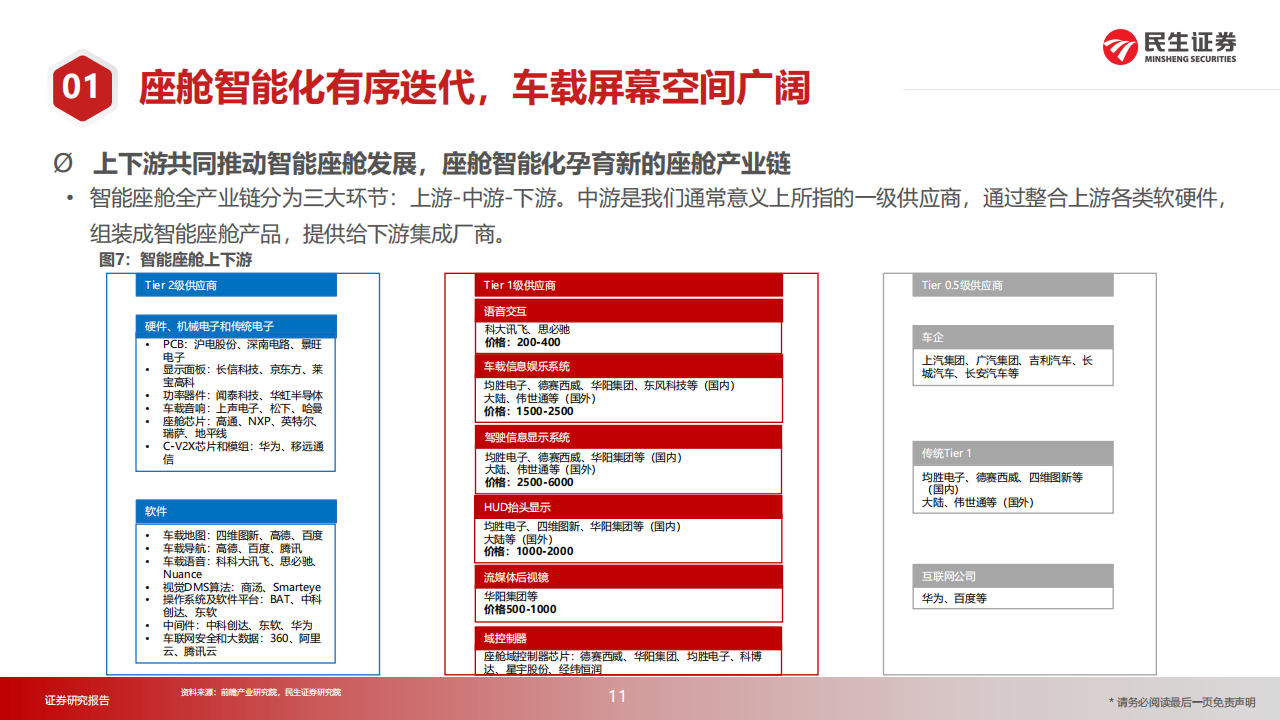Click the price 200-400 text
Screen dimensions: 1280x720
click(522, 342)
